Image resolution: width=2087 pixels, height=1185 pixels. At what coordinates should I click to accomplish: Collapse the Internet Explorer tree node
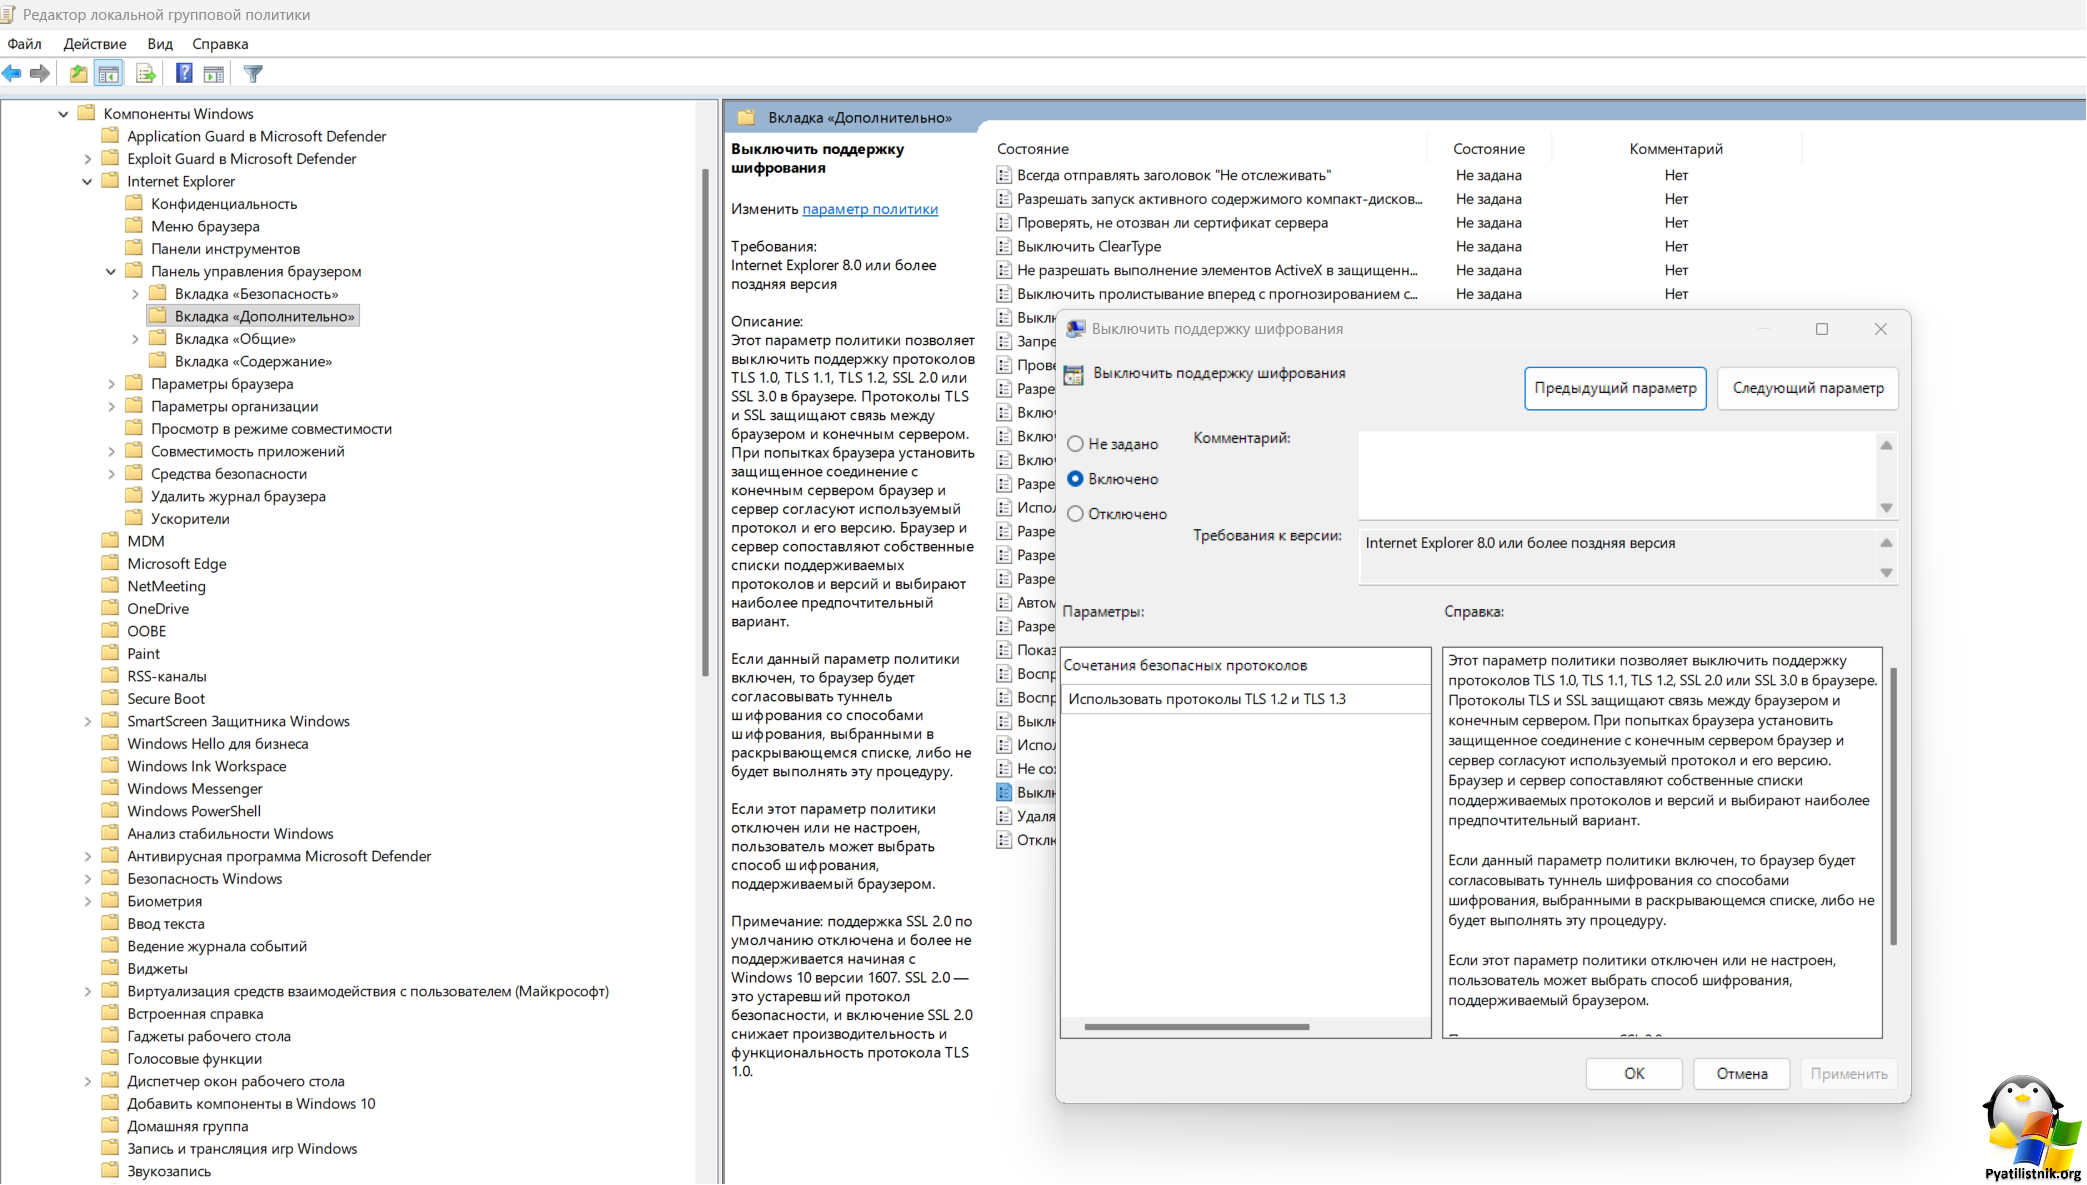click(87, 182)
